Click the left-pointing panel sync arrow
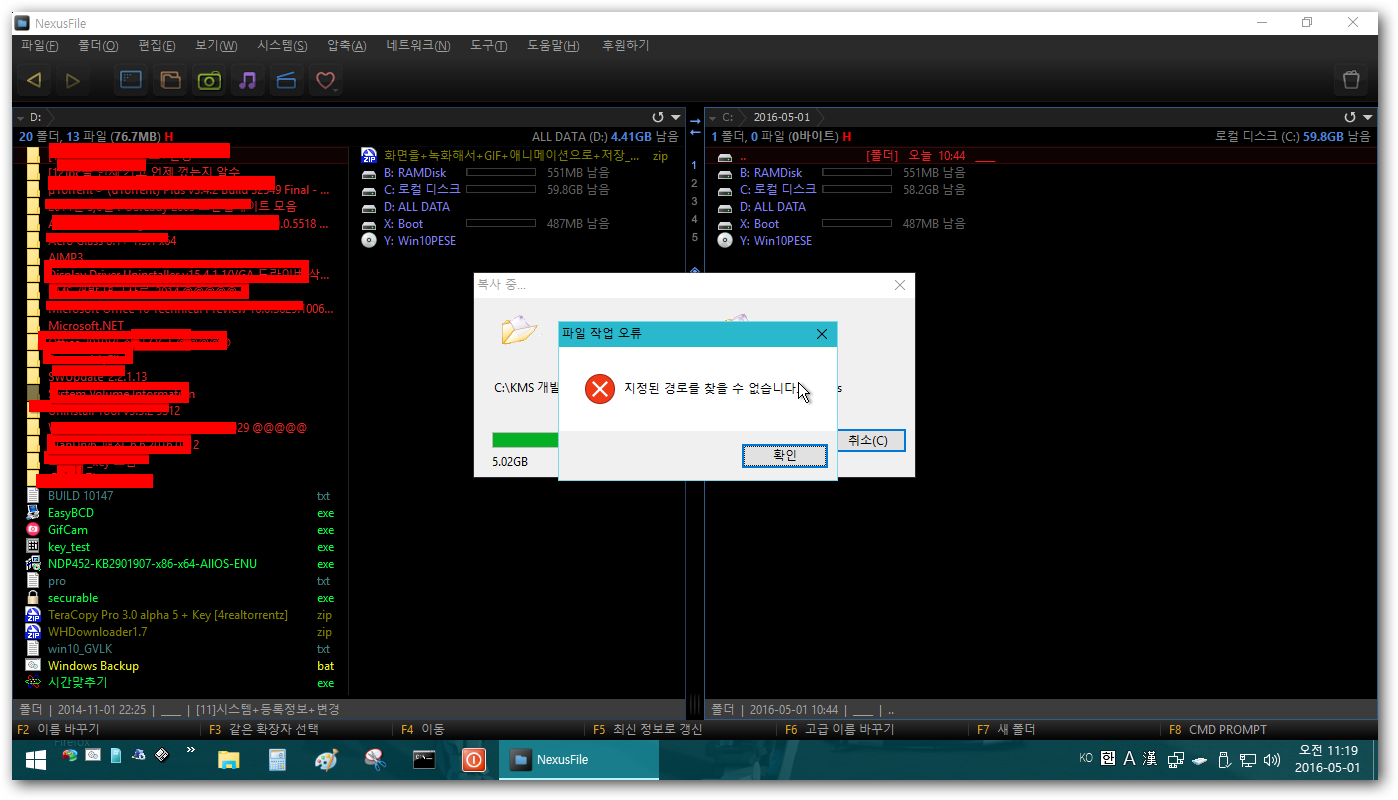Viewport: 1398px width, 800px height. (695, 133)
